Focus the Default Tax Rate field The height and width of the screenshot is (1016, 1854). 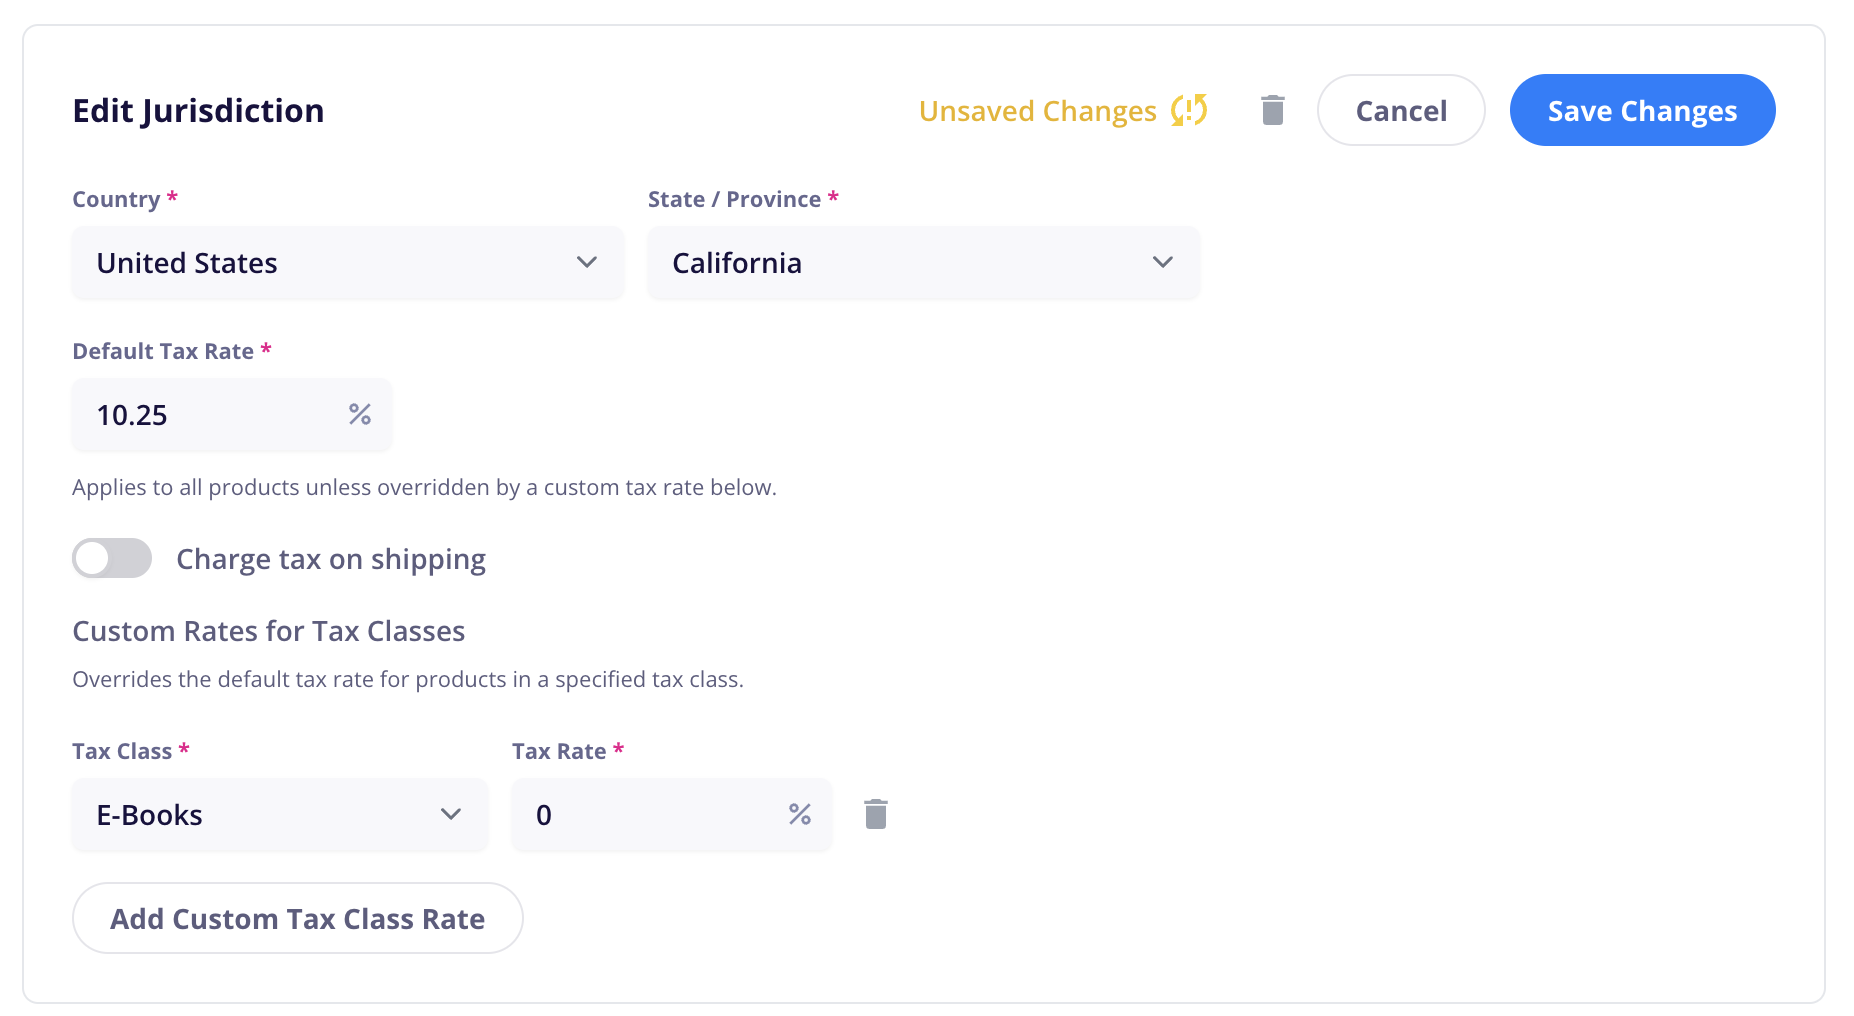click(x=232, y=415)
